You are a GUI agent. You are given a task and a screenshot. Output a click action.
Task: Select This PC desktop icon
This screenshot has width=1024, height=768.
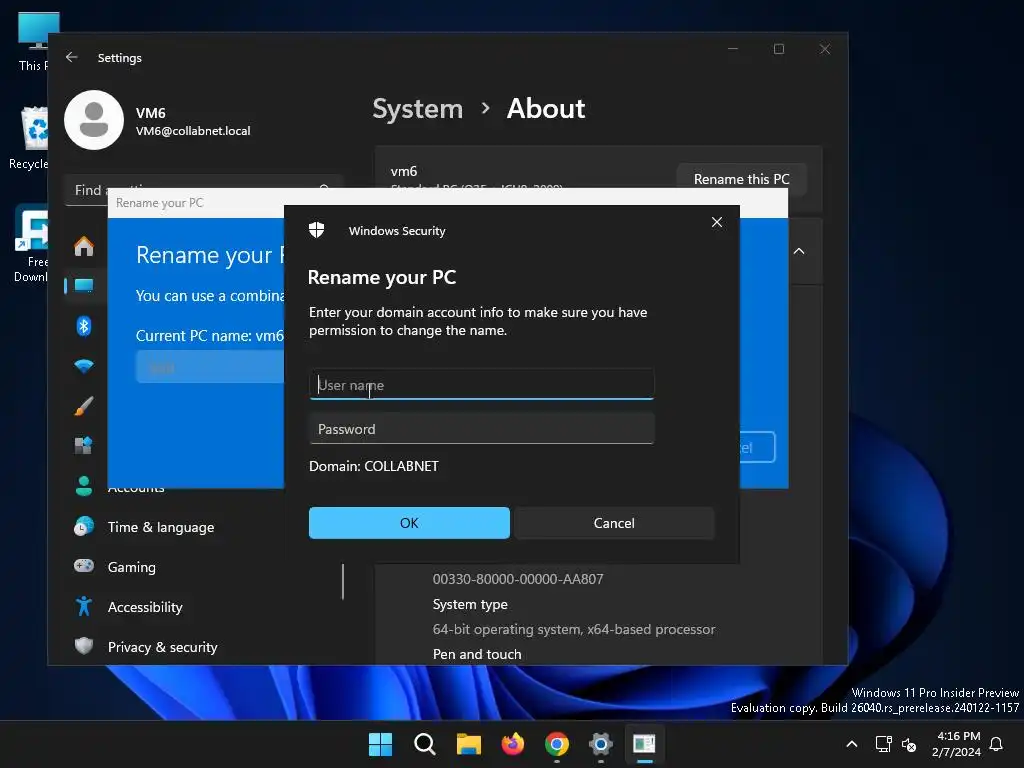pyautogui.click(x=35, y=42)
